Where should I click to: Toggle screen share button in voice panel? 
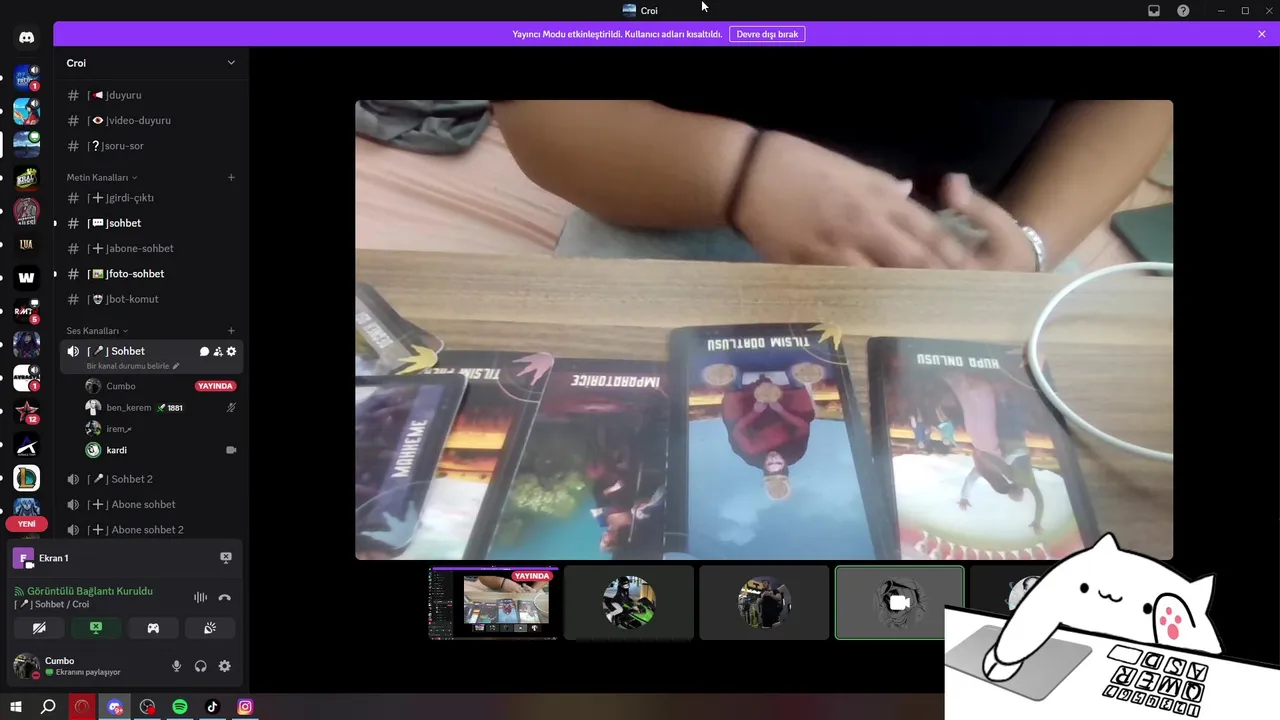tap(96, 628)
